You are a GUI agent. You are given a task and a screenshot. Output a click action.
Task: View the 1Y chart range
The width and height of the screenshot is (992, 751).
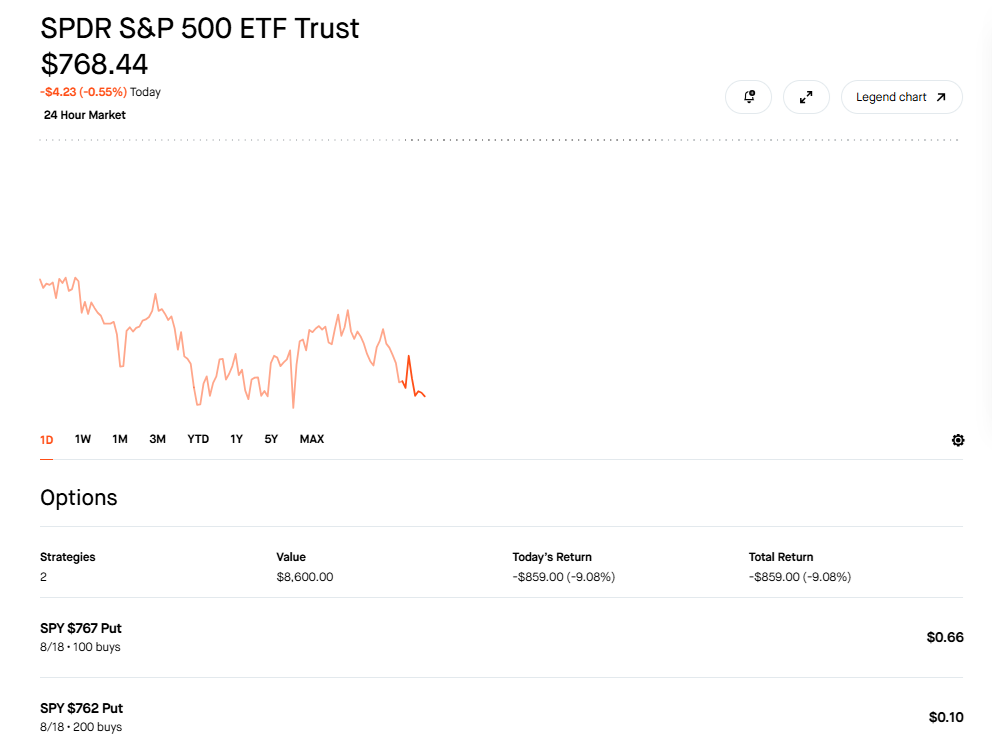click(x=237, y=439)
